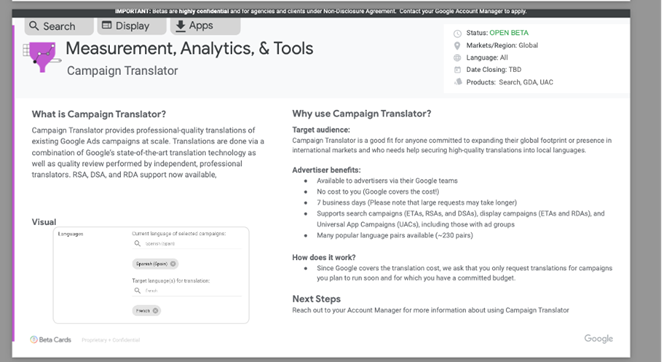662x362 pixels.
Task: Click the OPEN BETA status text
Action: [509, 33]
